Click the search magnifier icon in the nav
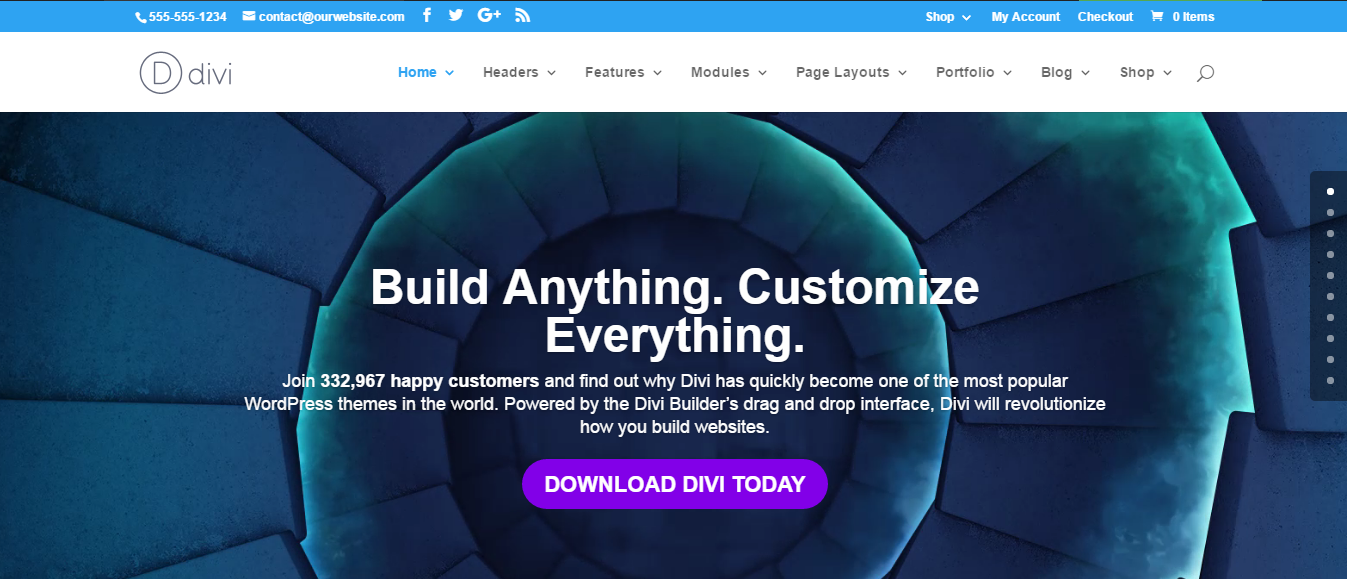This screenshot has height=579, width=1347. coord(1205,72)
